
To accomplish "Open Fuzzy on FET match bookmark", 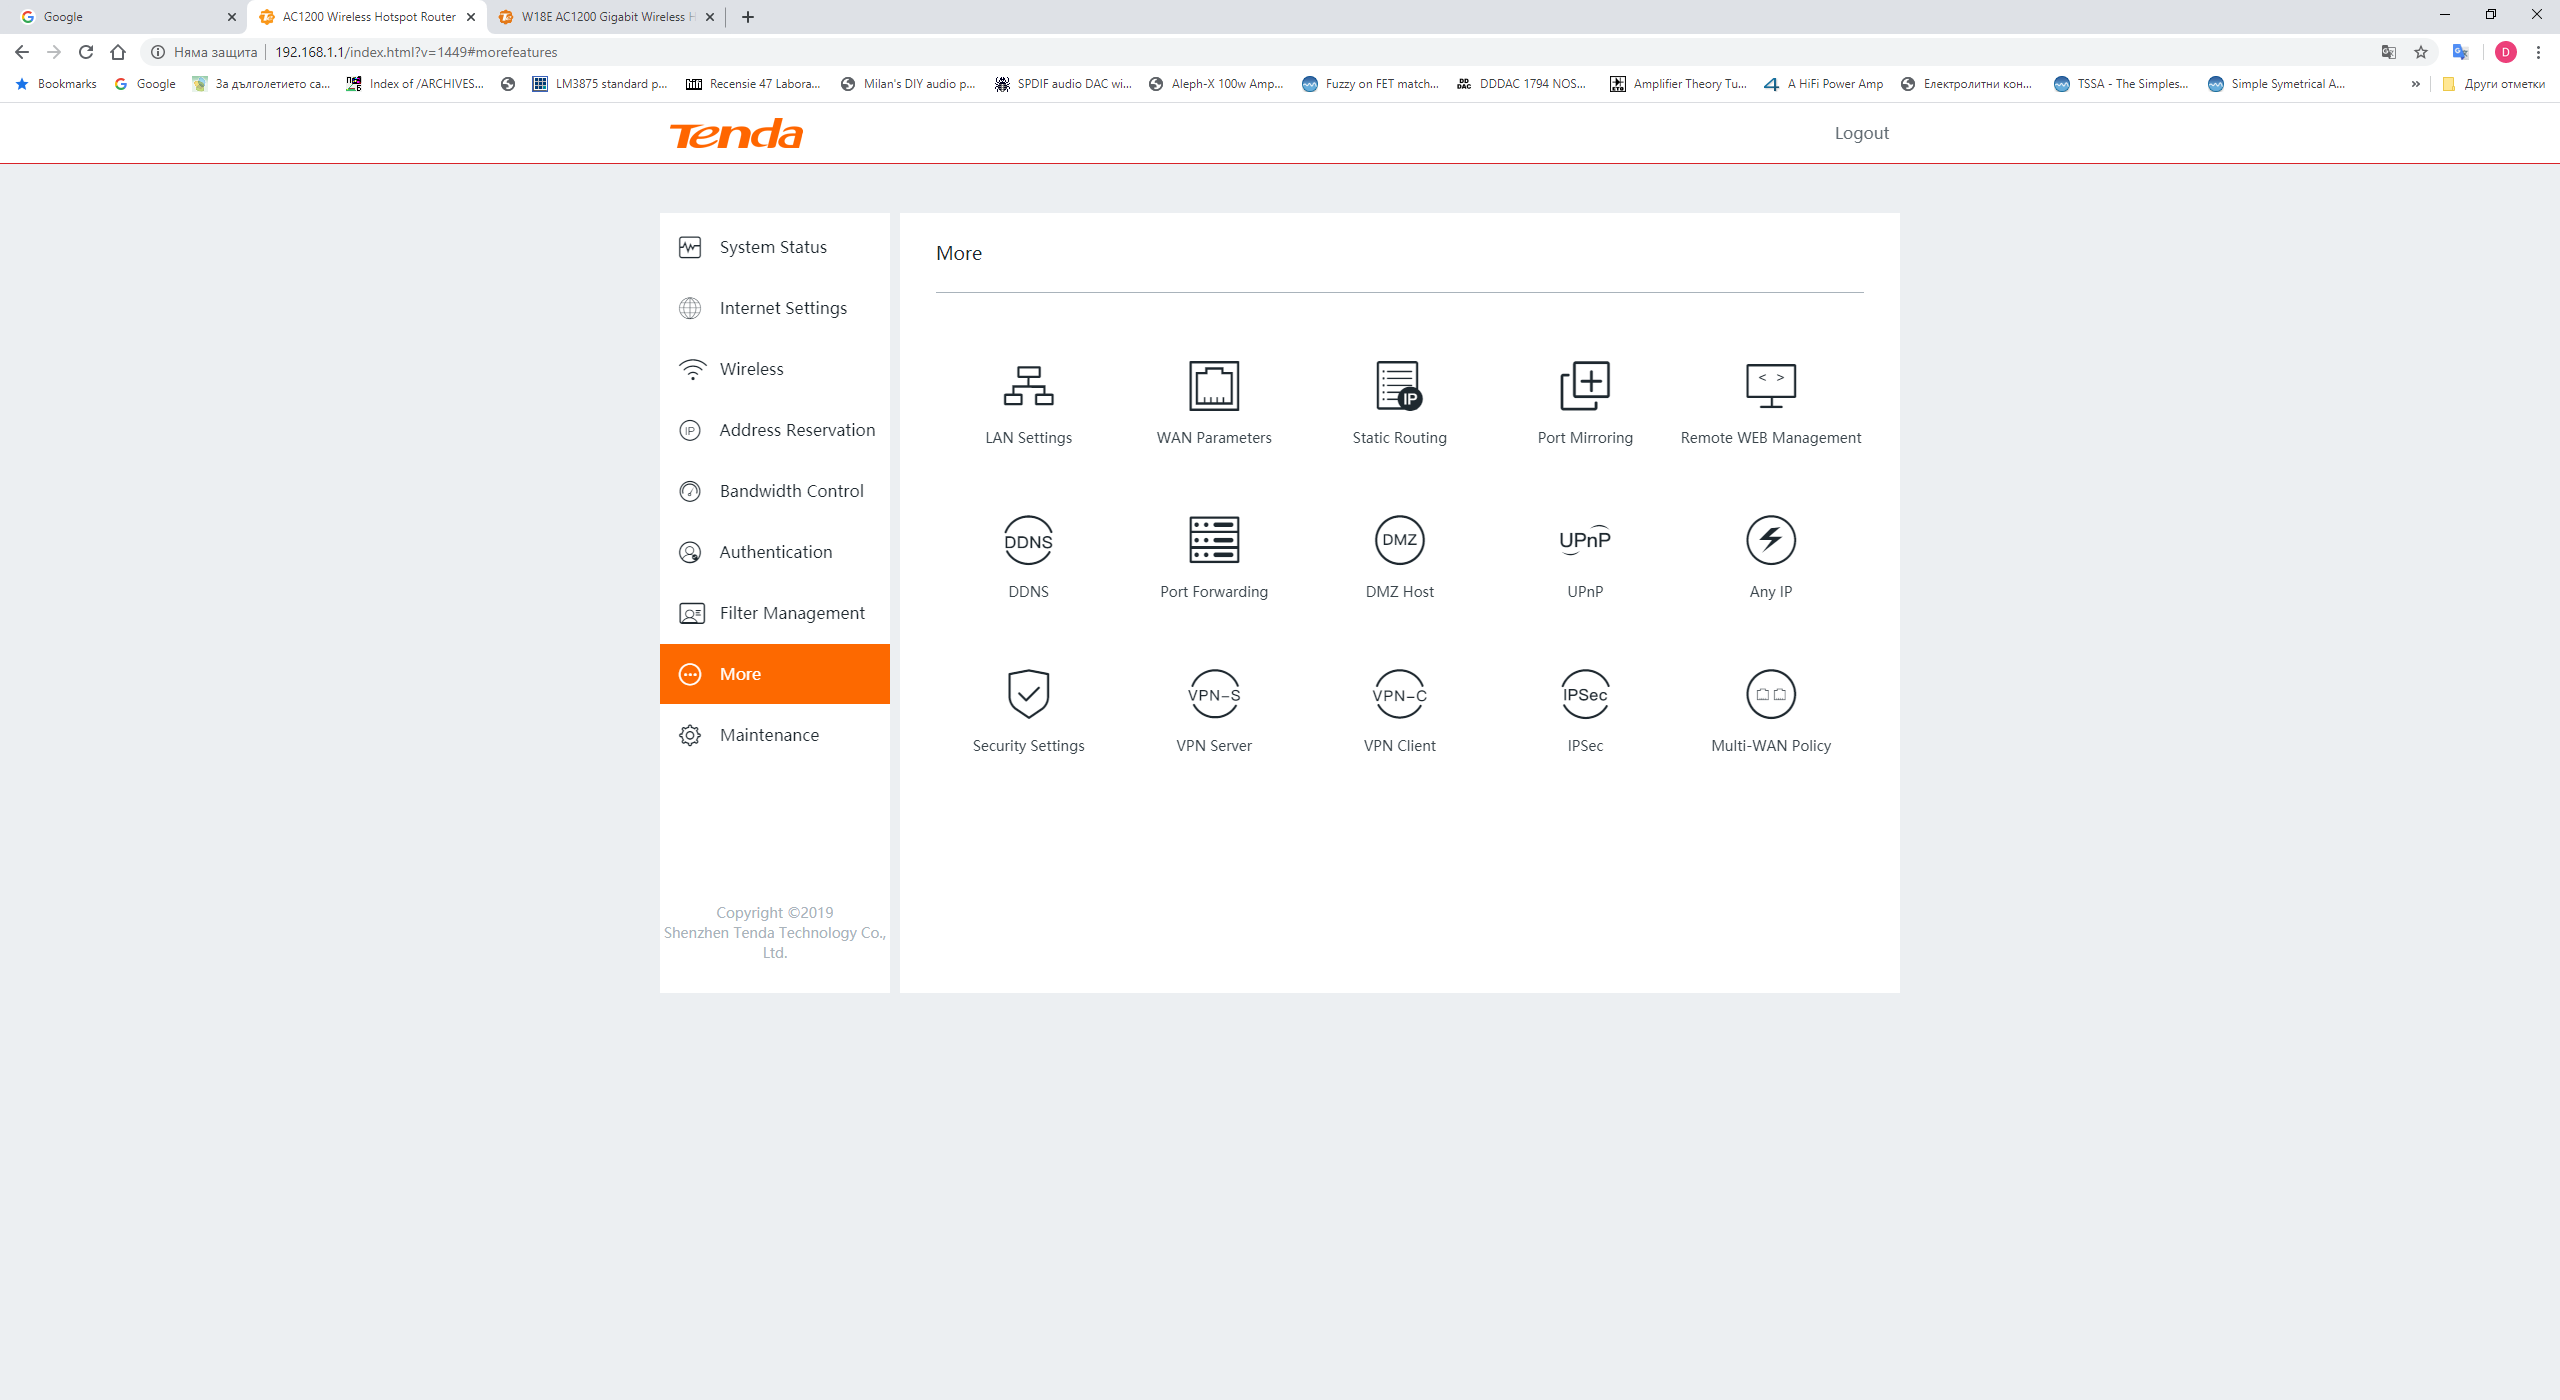I will (x=1370, y=84).
